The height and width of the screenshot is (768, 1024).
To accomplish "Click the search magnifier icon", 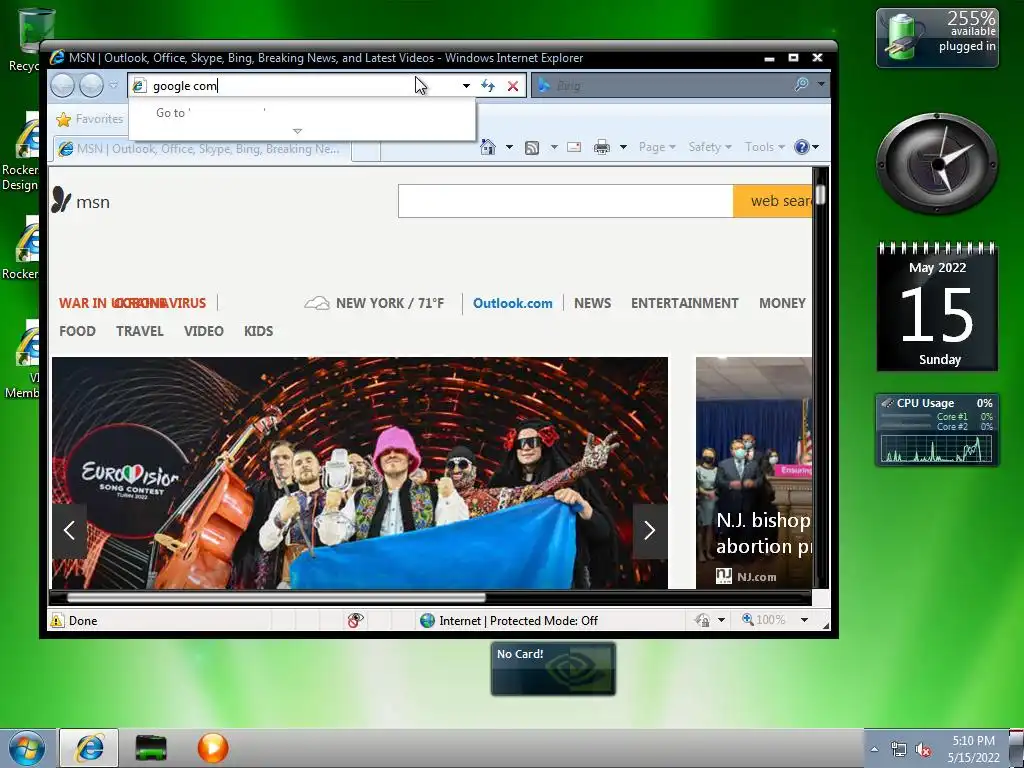I will tap(801, 84).
